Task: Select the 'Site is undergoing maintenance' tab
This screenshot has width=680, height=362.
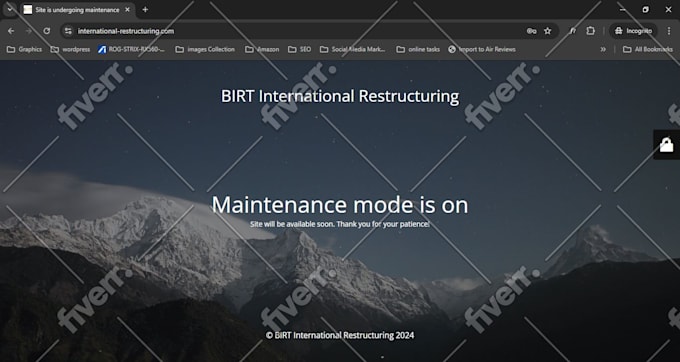Action: (x=77, y=10)
